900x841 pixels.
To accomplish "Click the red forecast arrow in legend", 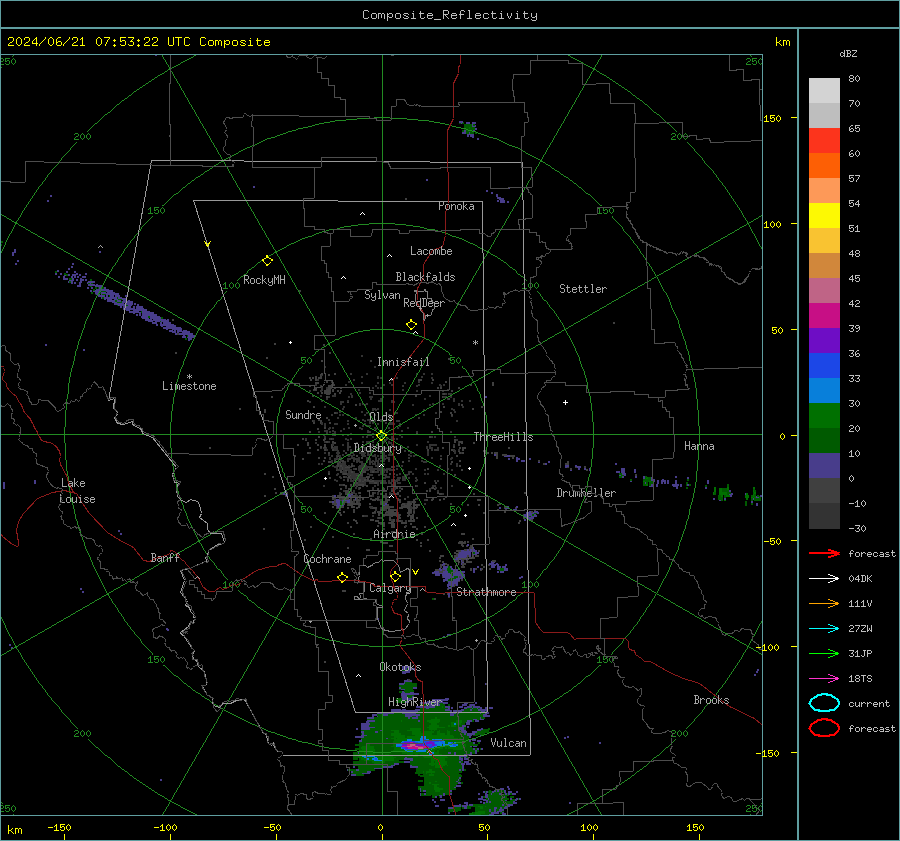I will point(824,553).
